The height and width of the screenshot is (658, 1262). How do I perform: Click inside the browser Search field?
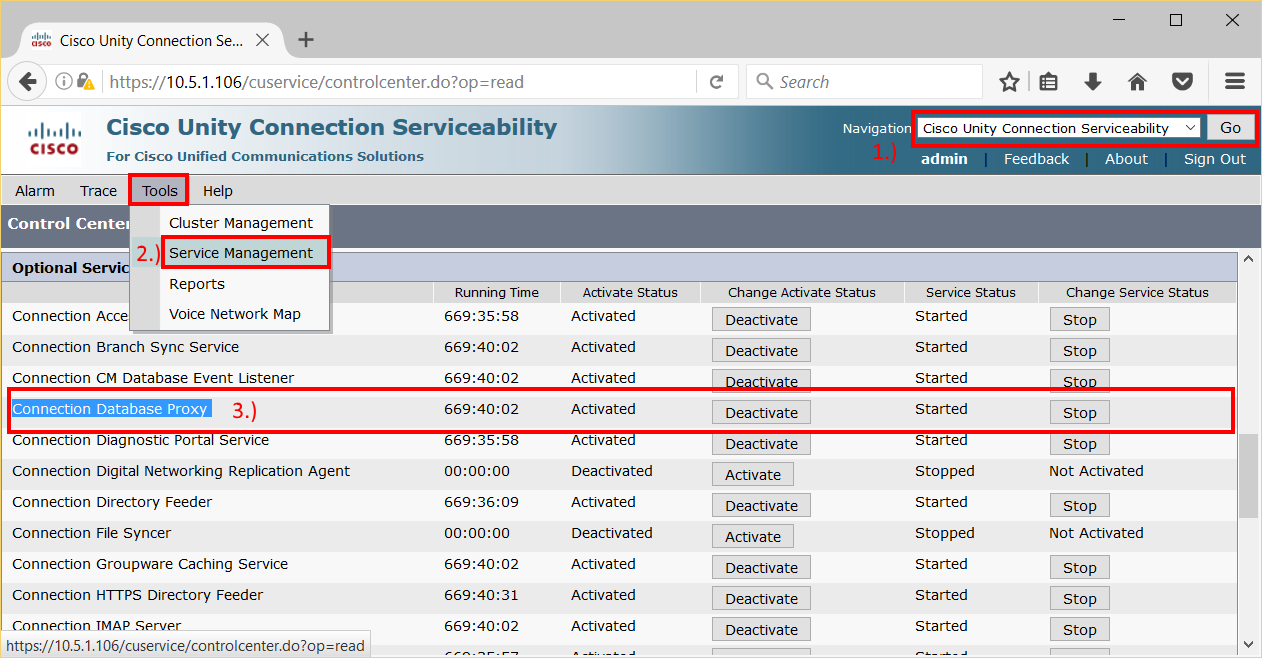[x=864, y=81]
